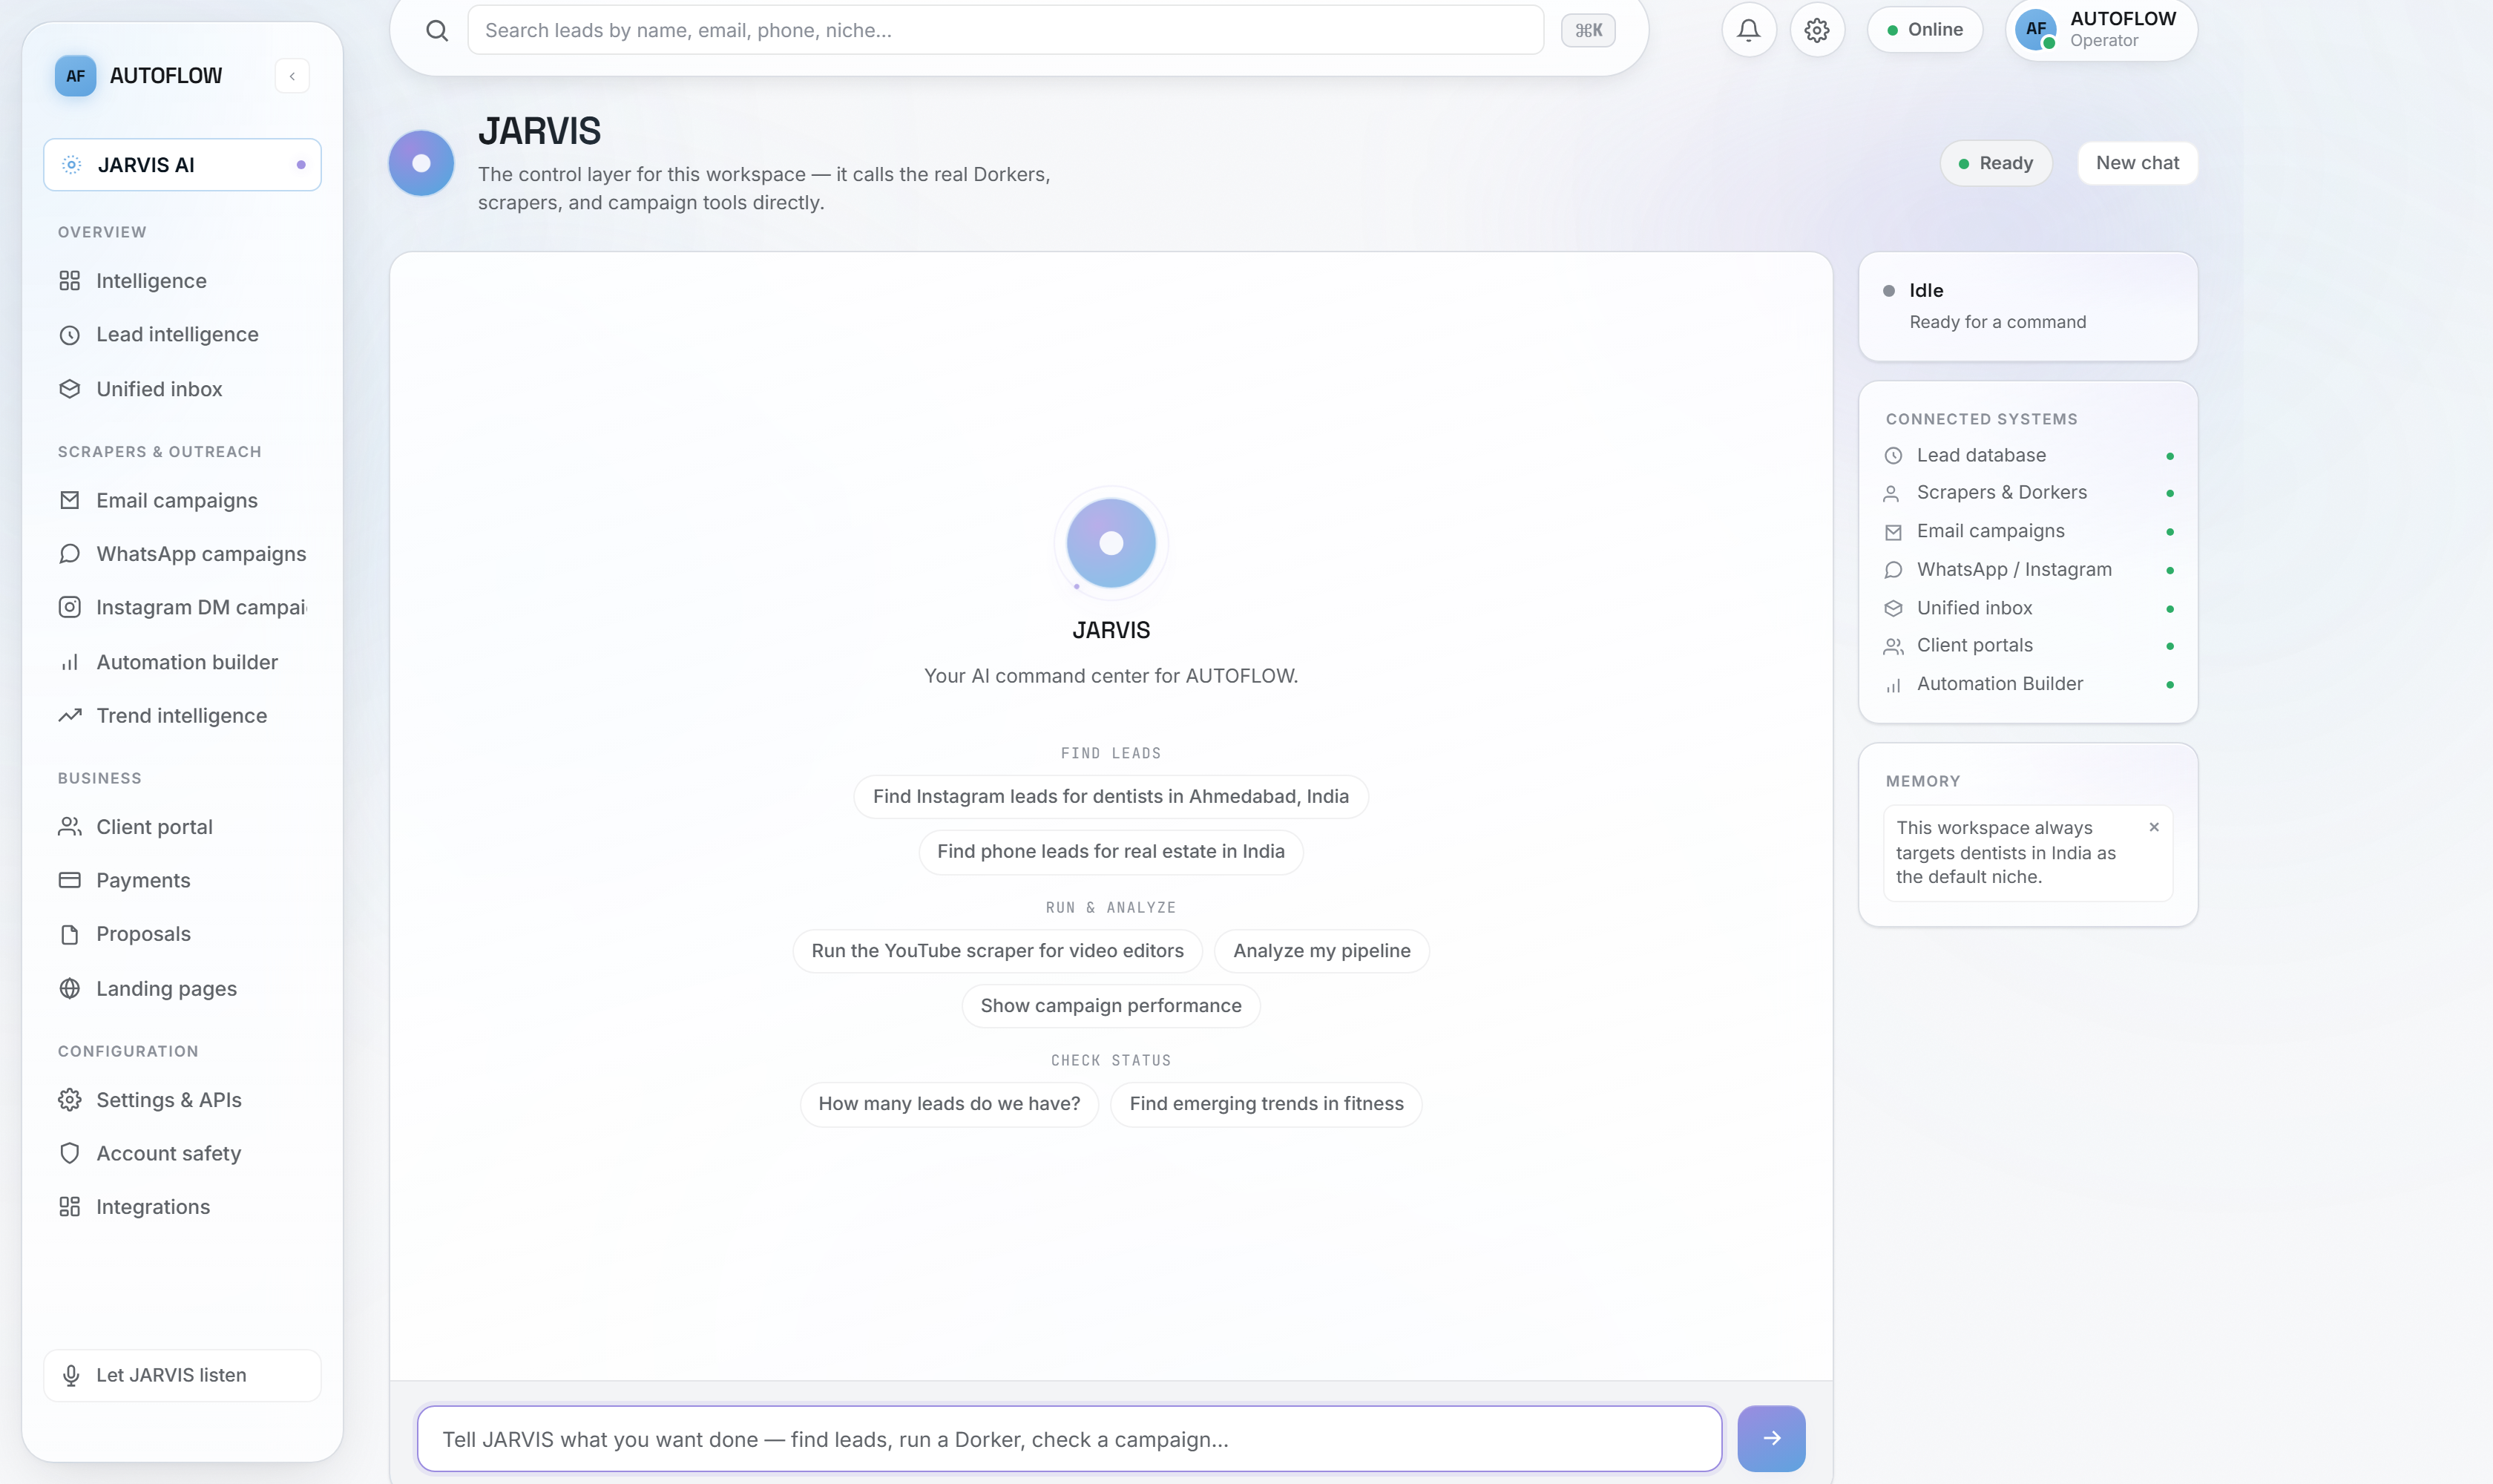
Task: Click the send arrow button
Action: (x=1771, y=1438)
